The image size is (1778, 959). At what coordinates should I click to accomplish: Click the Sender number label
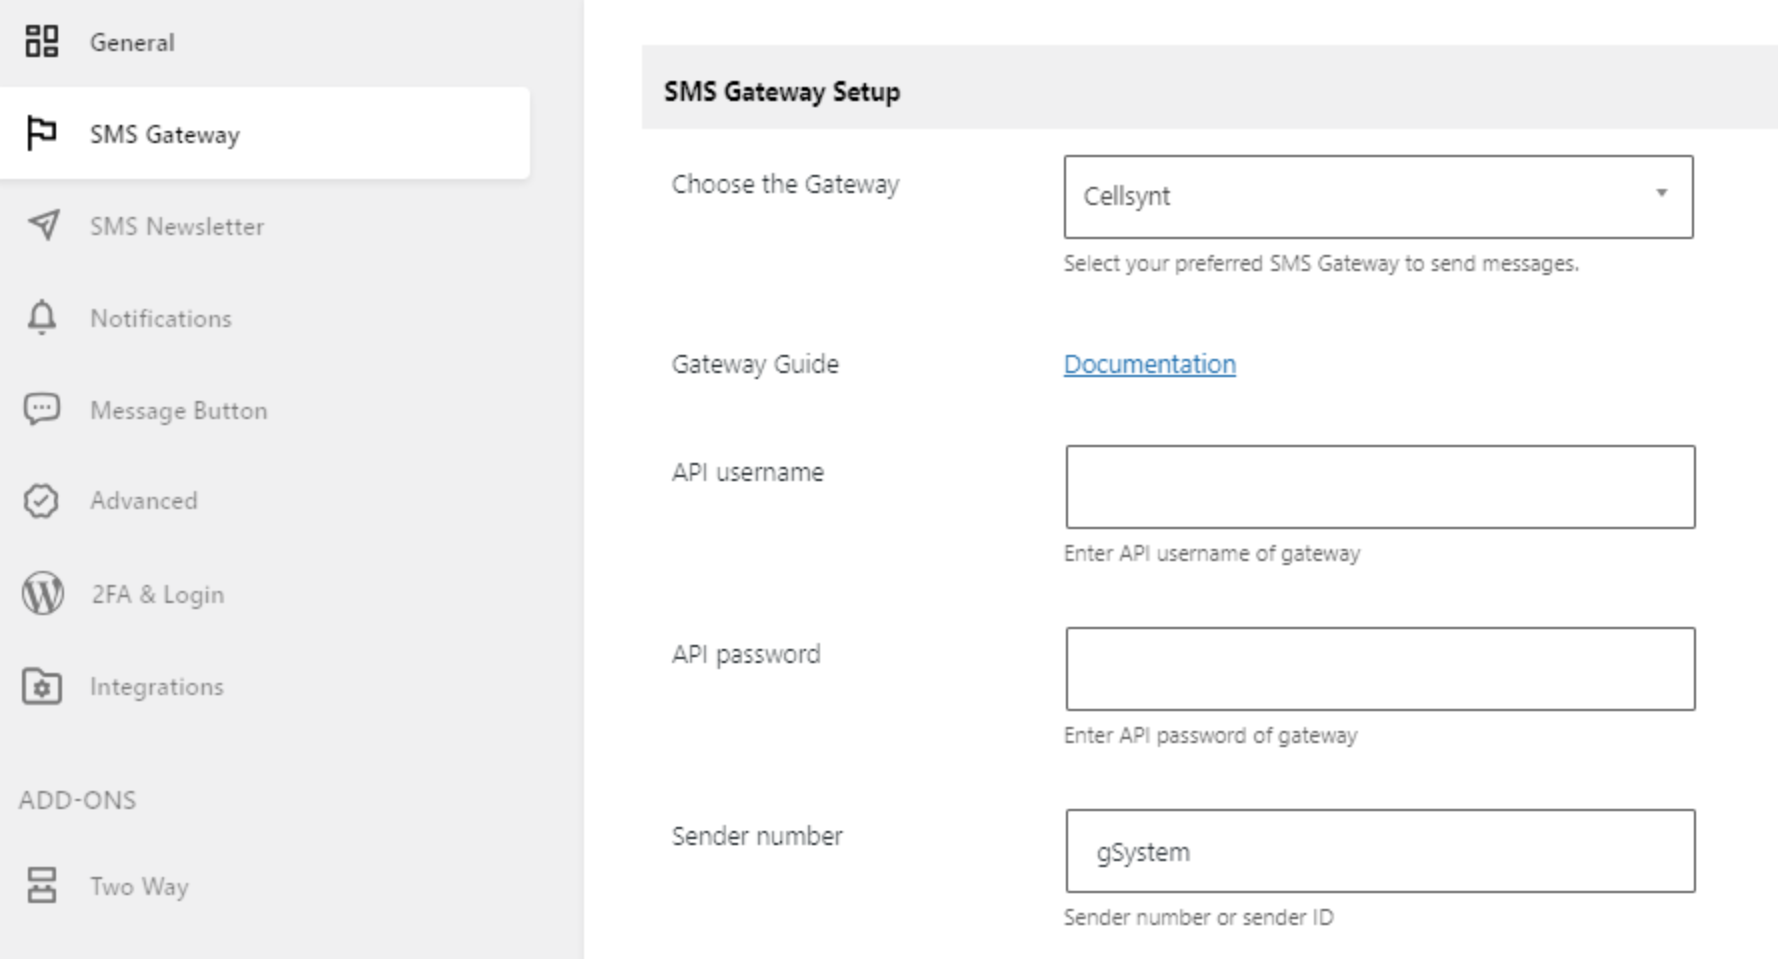757,836
